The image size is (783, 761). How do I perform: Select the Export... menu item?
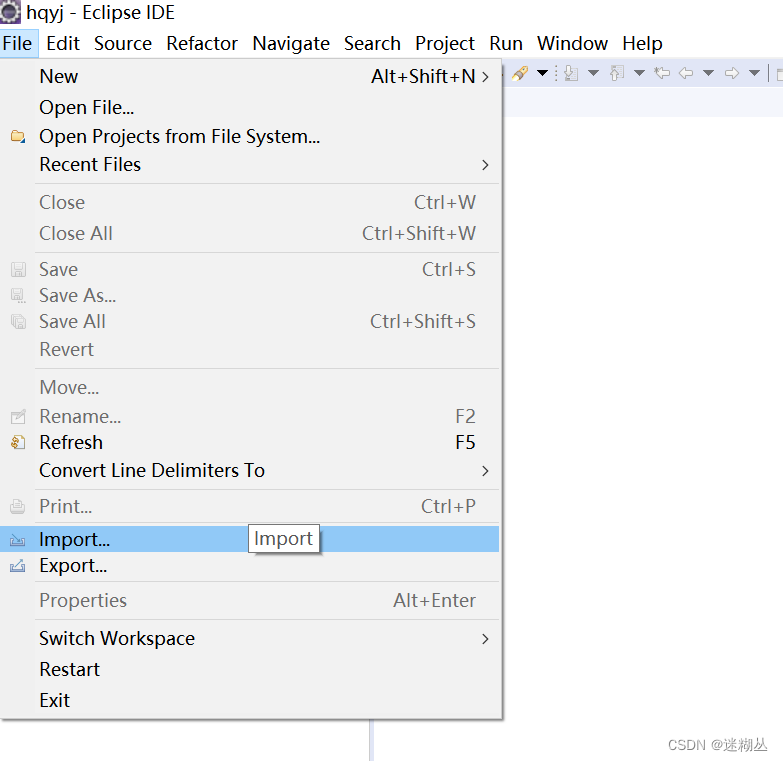[250, 565]
